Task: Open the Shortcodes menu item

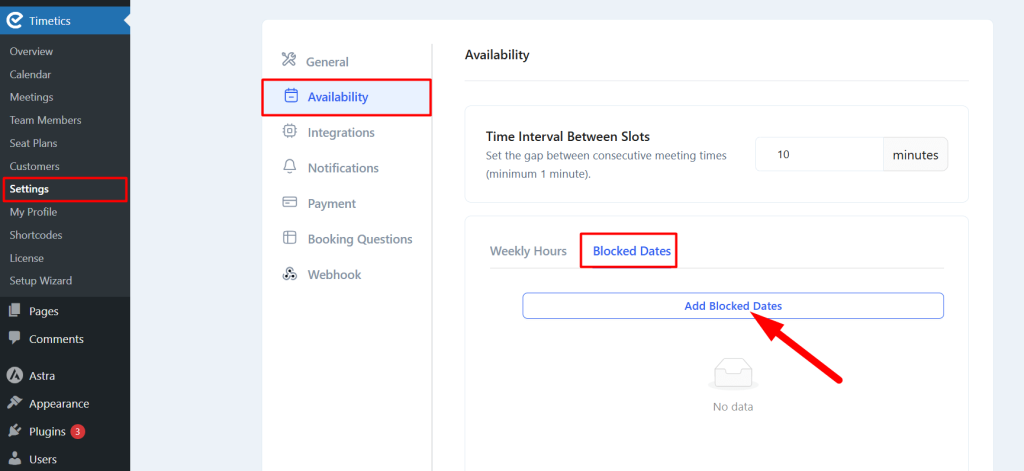Action: 36,235
